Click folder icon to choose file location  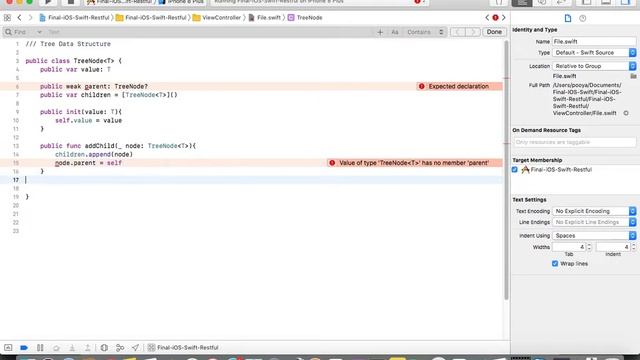coord(633,76)
